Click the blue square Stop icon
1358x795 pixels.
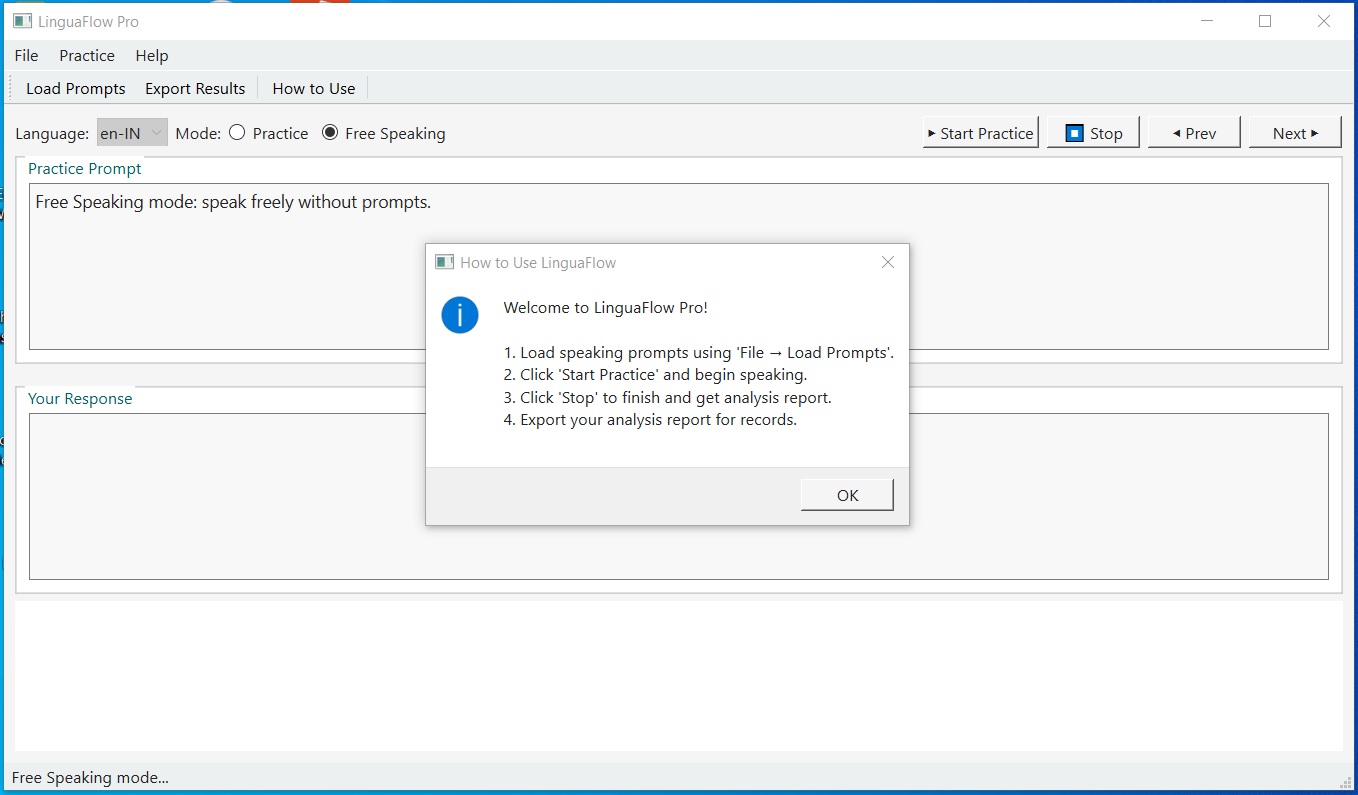[x=1074, y=132]
